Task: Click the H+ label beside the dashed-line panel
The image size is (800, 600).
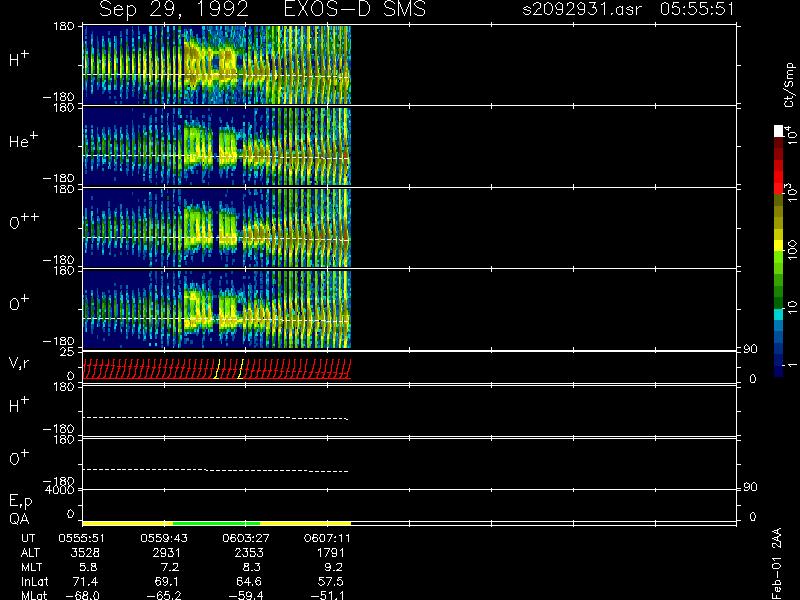Action: 19,406
